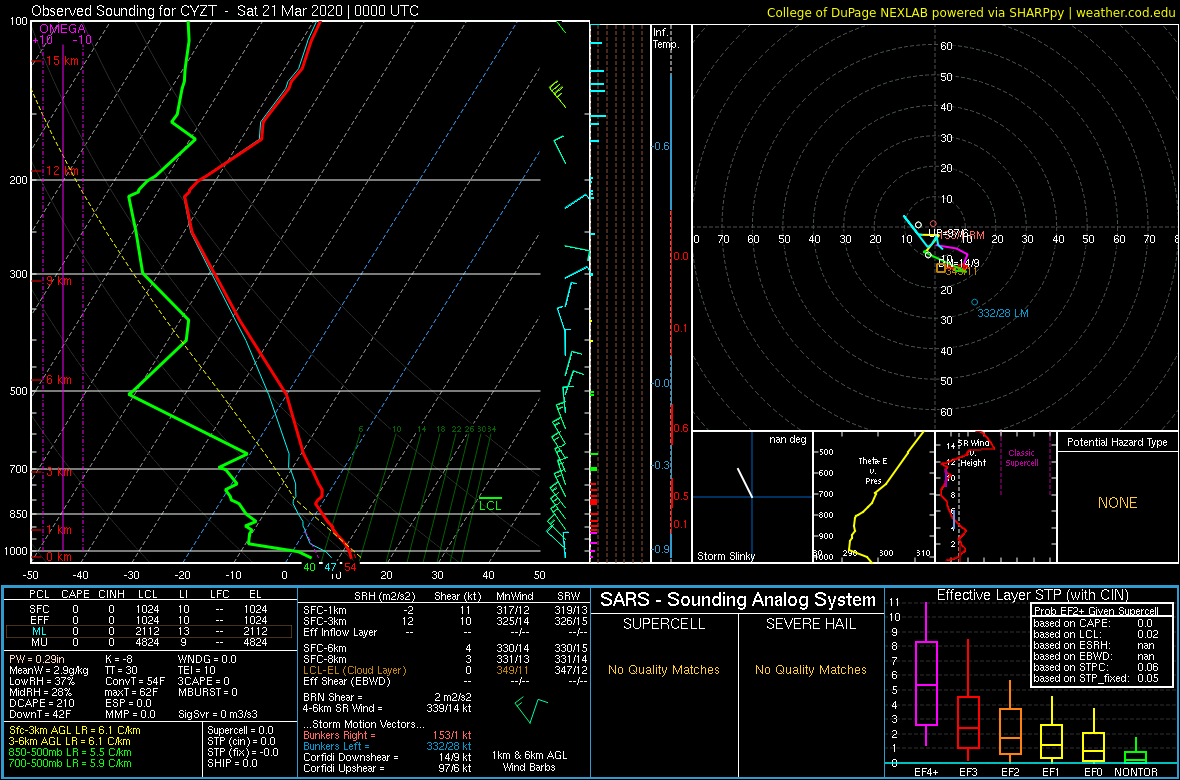
Task: Select the 850-500mb LR lapse rate
Action: point(69,751)
